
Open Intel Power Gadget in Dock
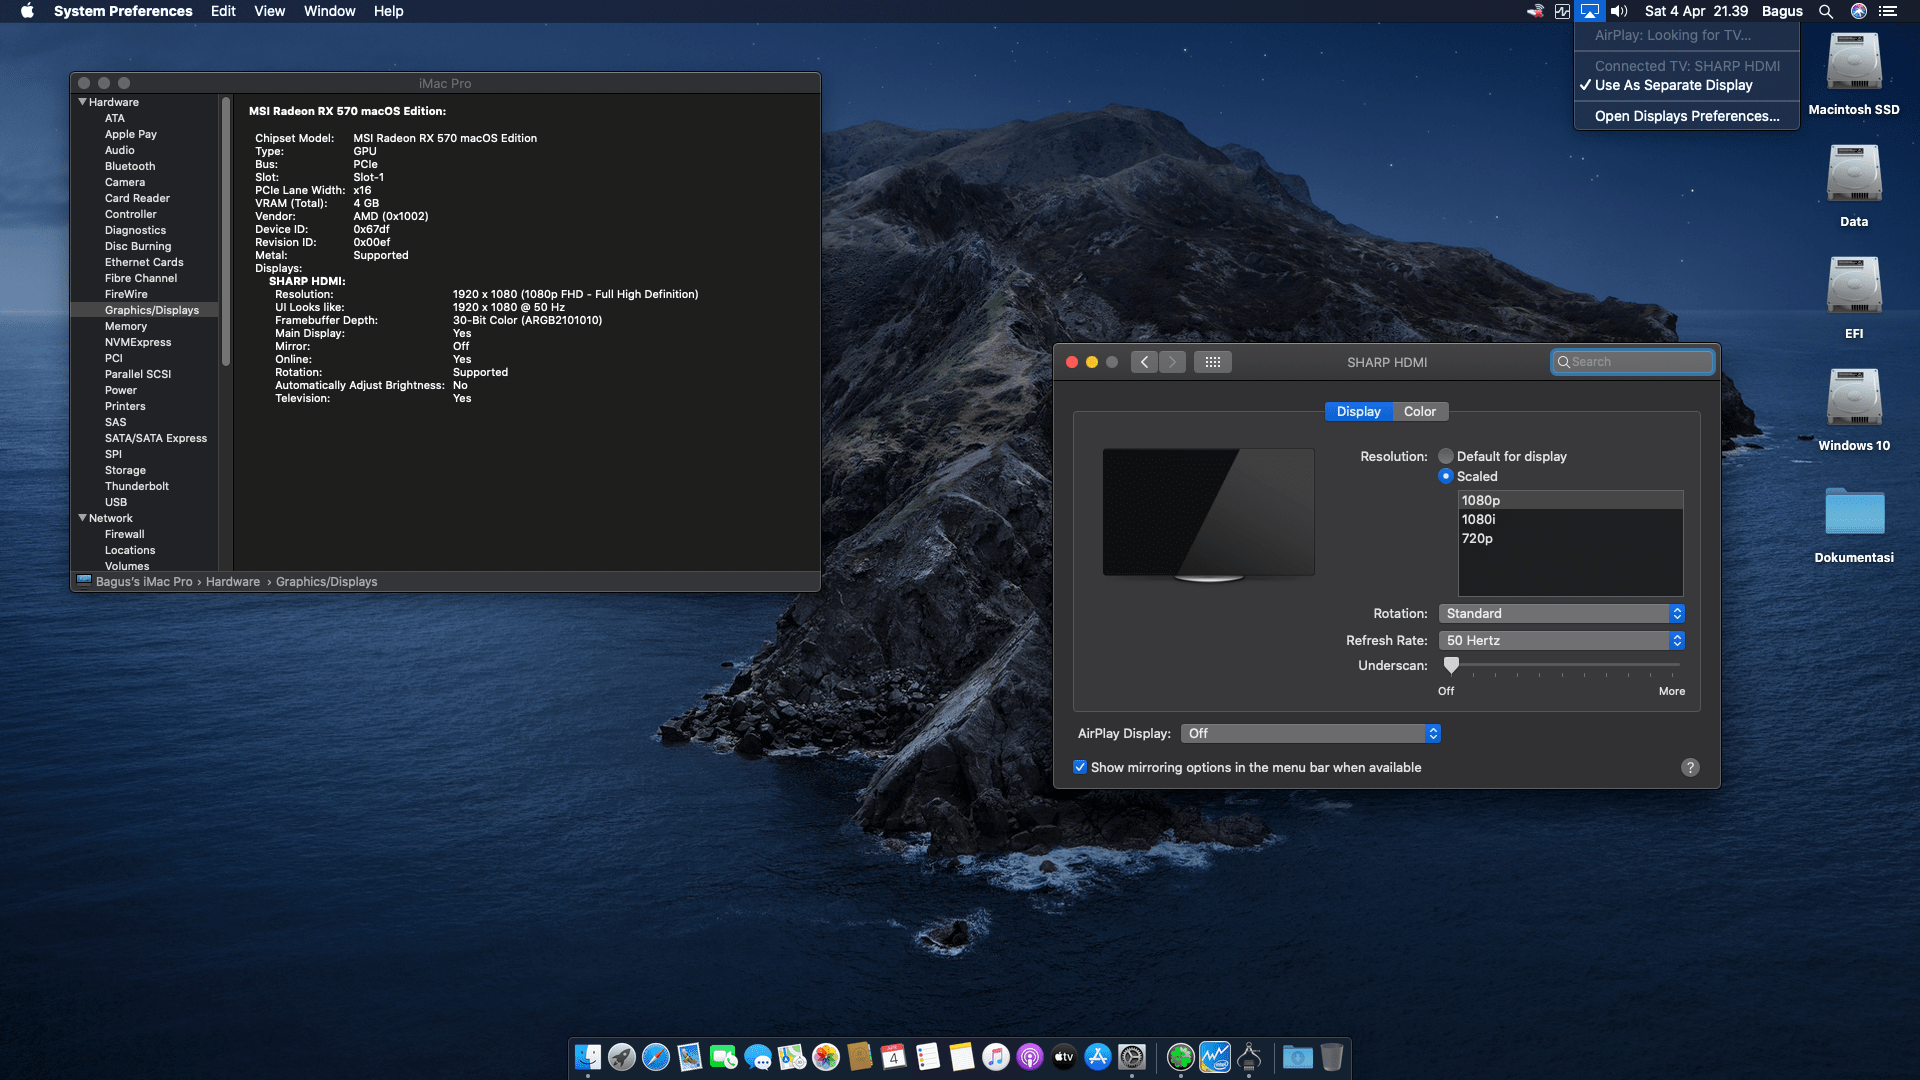point(1215,1057)
